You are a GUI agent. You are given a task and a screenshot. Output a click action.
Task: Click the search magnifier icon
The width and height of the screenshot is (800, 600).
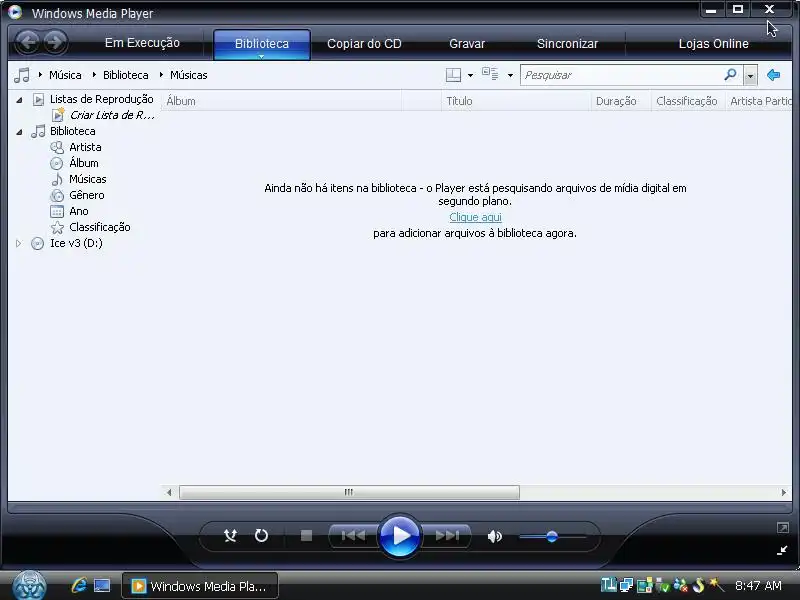point(730,75)
